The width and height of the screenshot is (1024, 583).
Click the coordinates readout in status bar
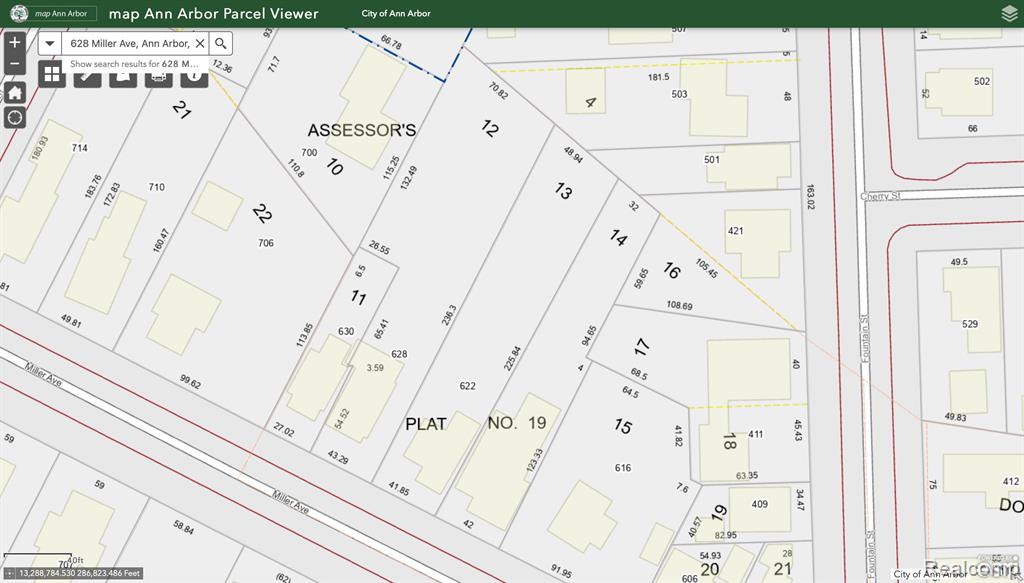pos(80,573)
